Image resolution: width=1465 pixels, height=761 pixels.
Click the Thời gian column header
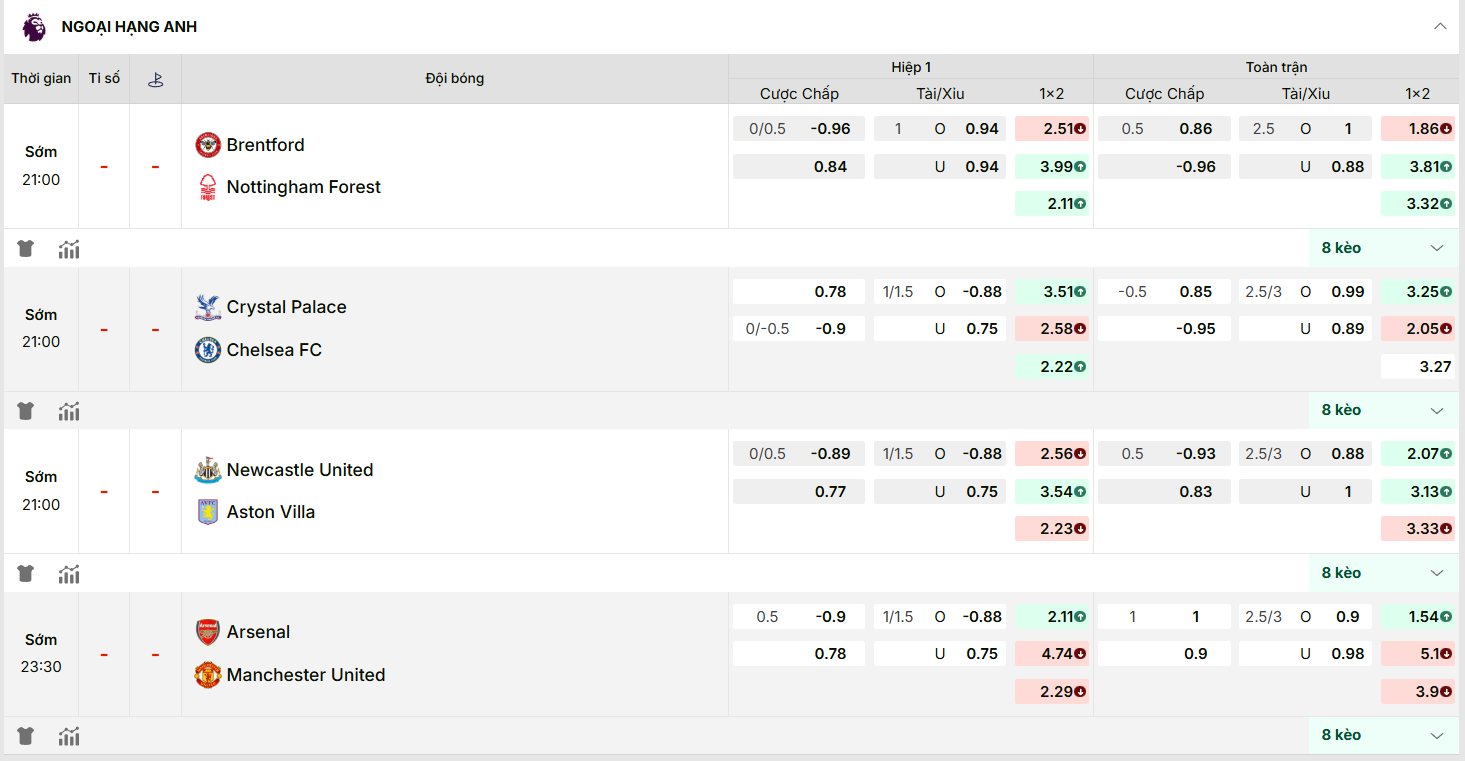pos(41,78)
